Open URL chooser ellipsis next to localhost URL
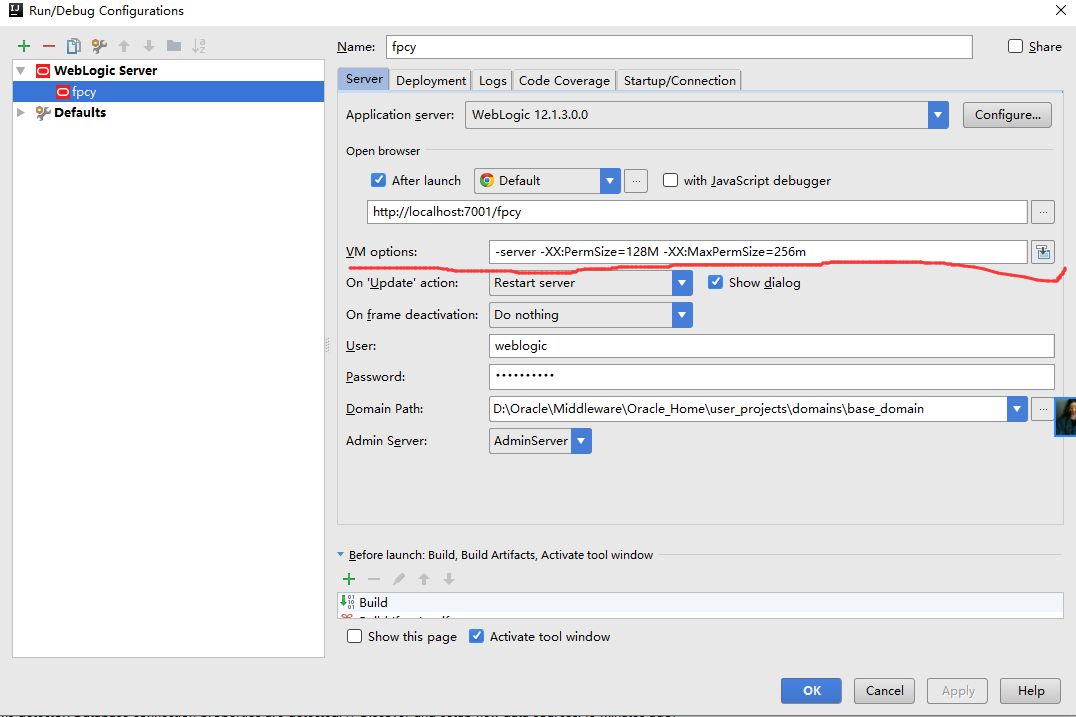The width and height of the screenshot is (1076, 717). (x=1043, y=212)
